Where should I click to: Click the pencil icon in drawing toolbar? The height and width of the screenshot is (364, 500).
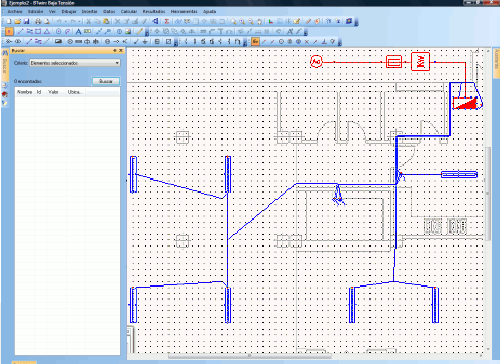point(140,32)
